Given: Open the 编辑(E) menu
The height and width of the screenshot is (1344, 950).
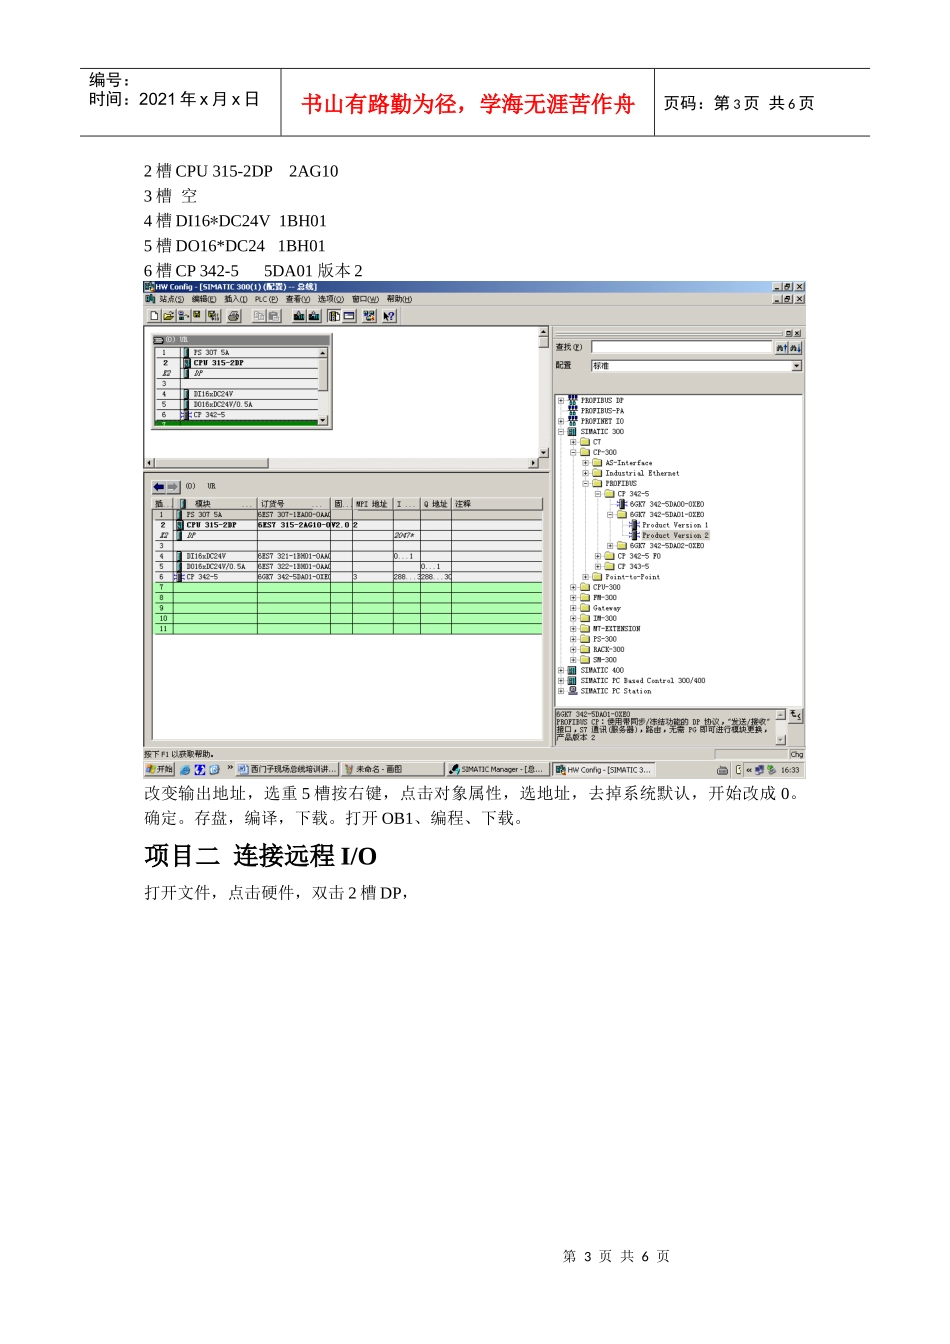Looking at the screenshot, I should 204,299.
